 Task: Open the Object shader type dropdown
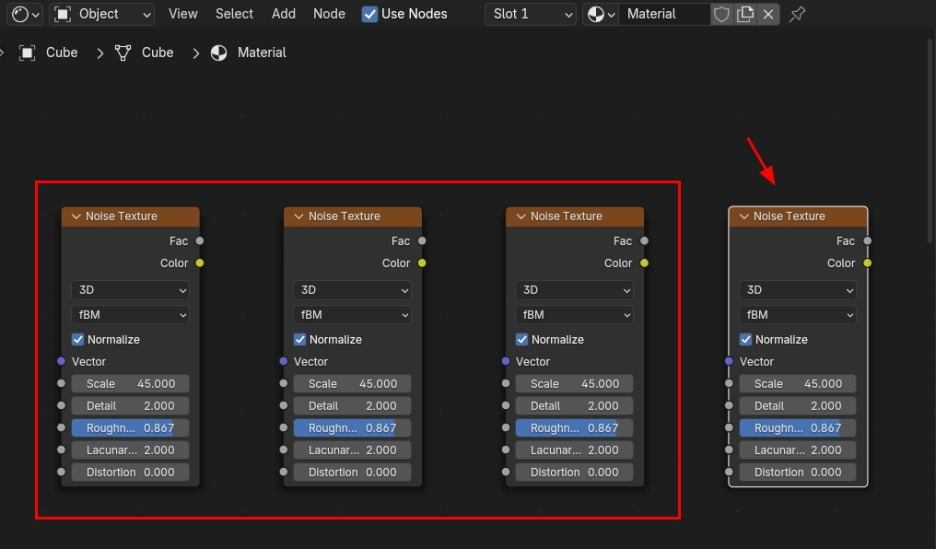click(102, 14)
